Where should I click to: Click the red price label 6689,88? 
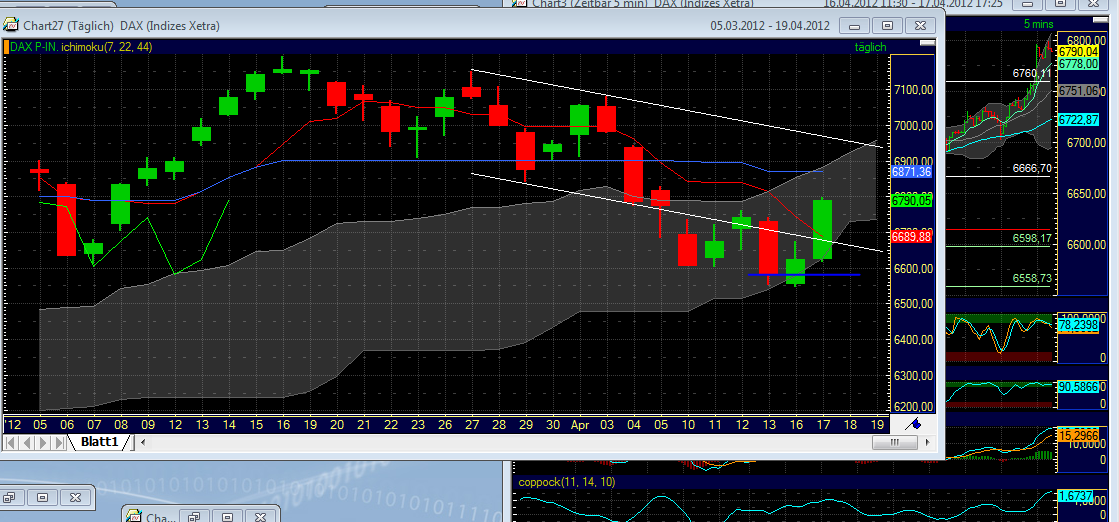click(911, 236)
